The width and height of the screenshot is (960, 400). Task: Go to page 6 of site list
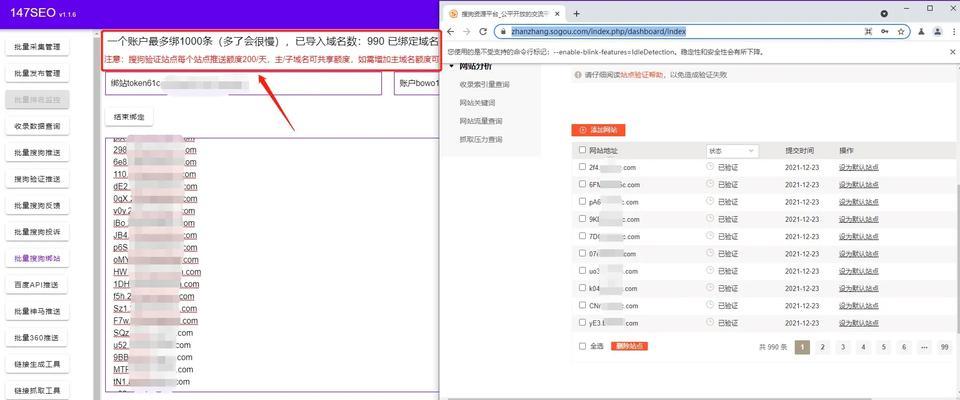click(x=904, y=347)
